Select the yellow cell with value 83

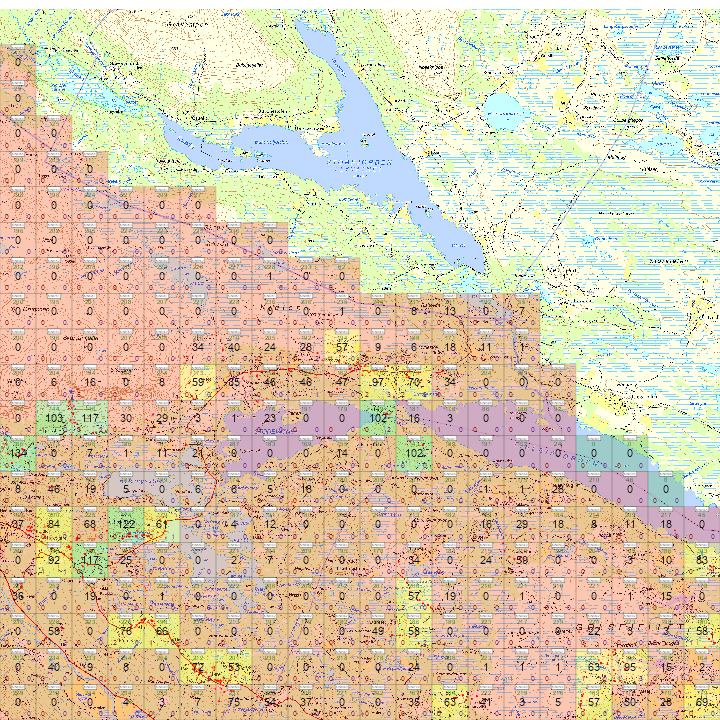point(701,561)
